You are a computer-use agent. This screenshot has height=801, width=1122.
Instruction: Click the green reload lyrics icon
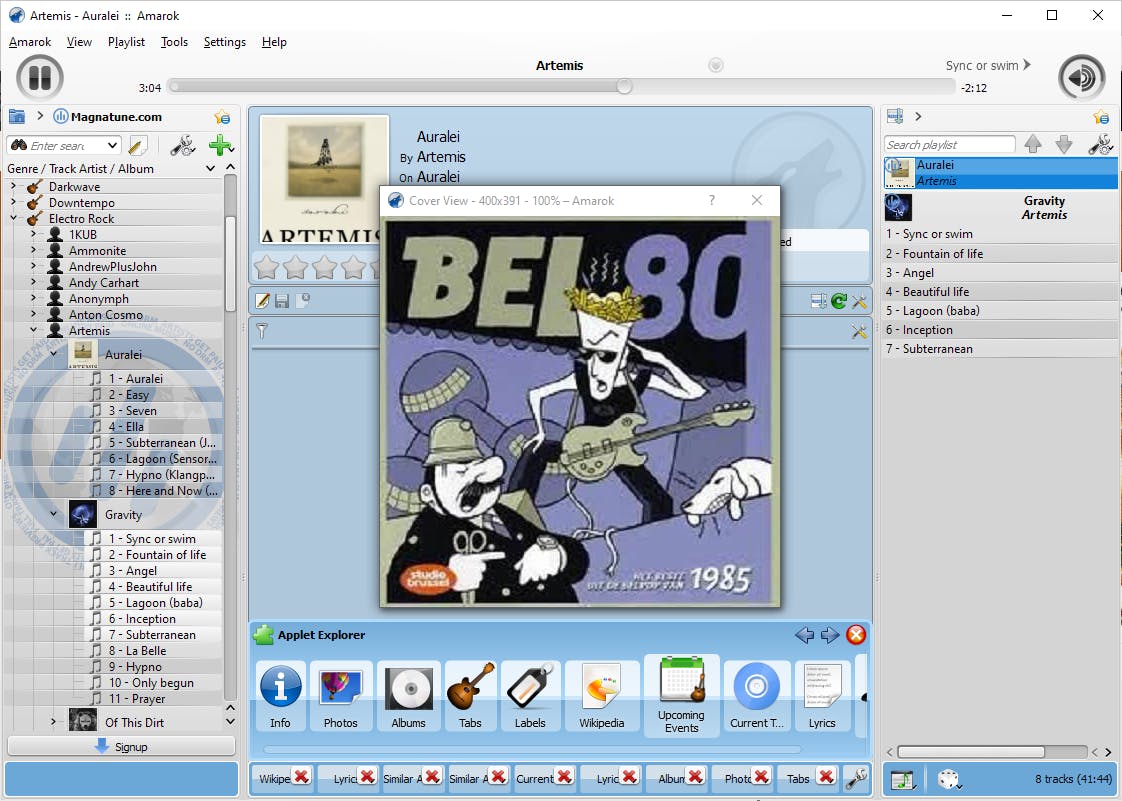click(x=839, y=301)
